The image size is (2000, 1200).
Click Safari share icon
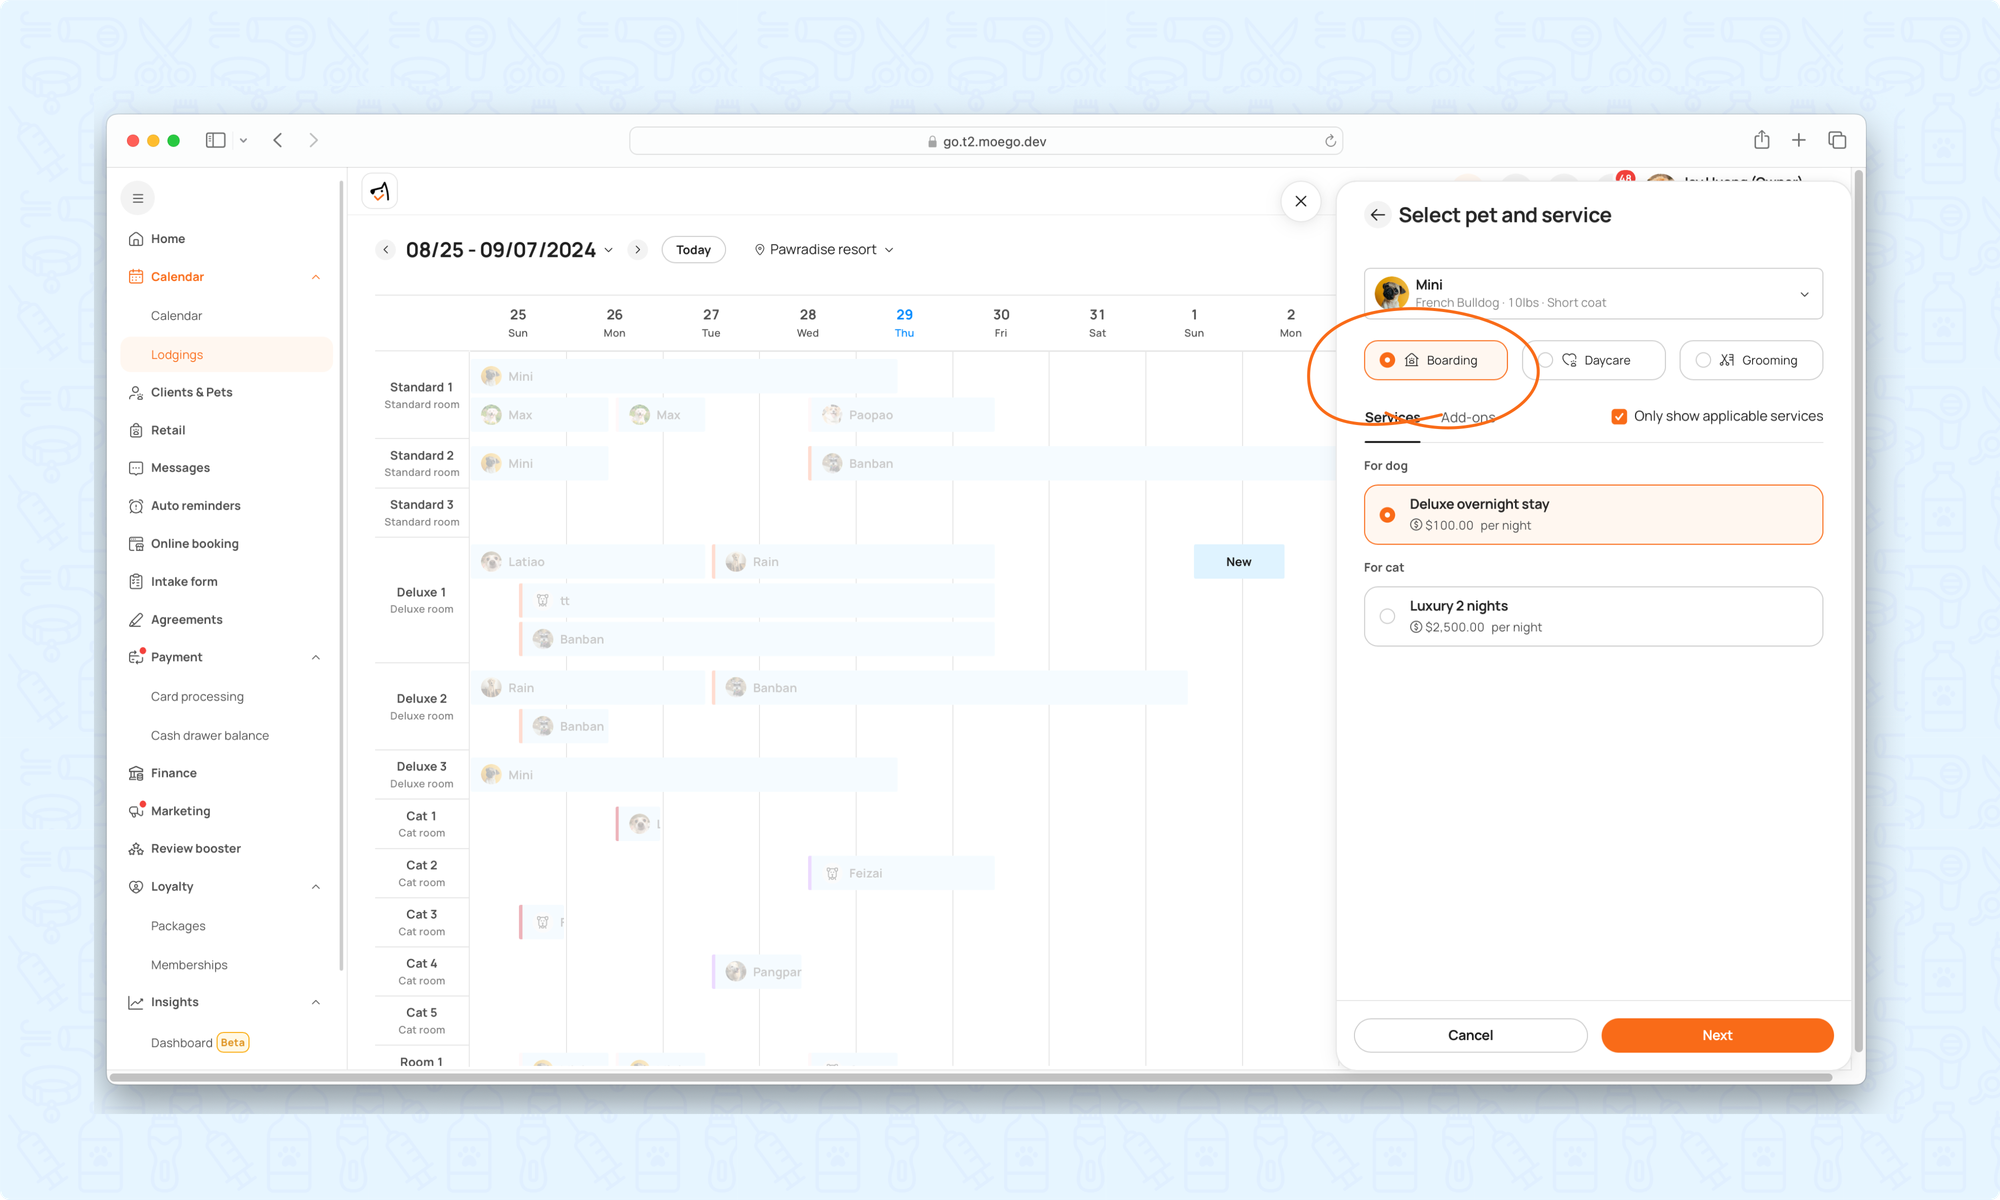[x=1761, y=140]
